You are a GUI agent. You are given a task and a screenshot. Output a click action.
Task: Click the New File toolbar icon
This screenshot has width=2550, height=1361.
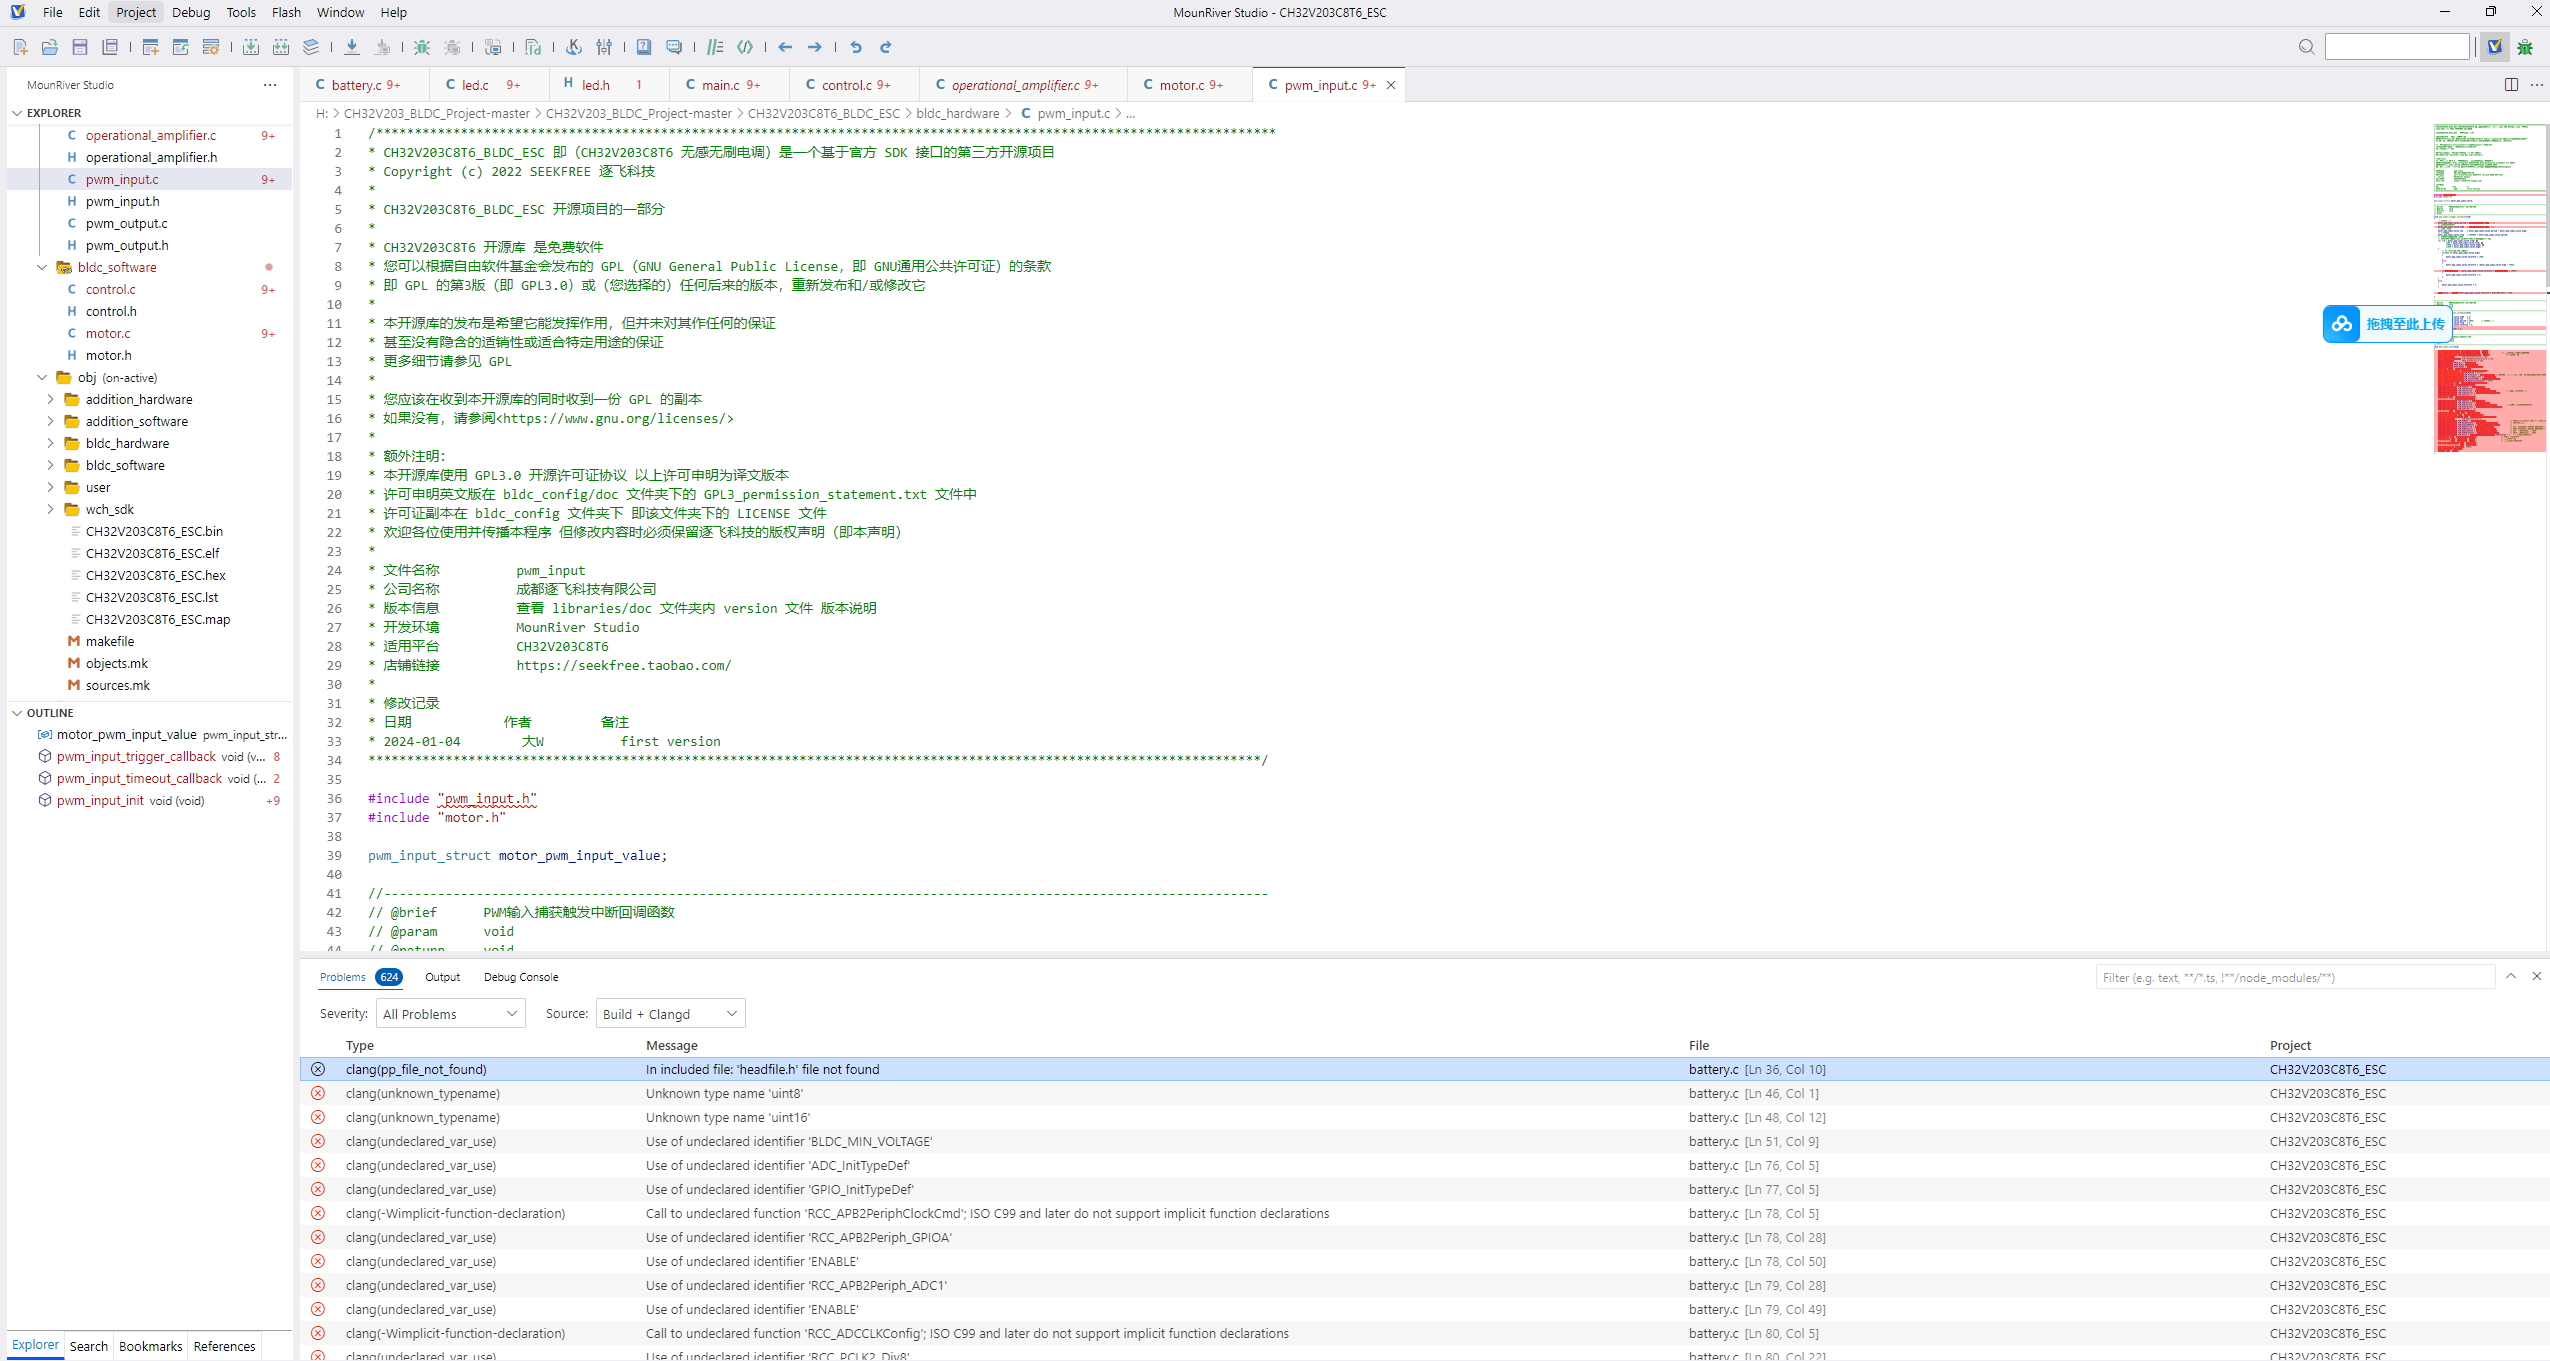pyautogui.click(x=20, y=47)
